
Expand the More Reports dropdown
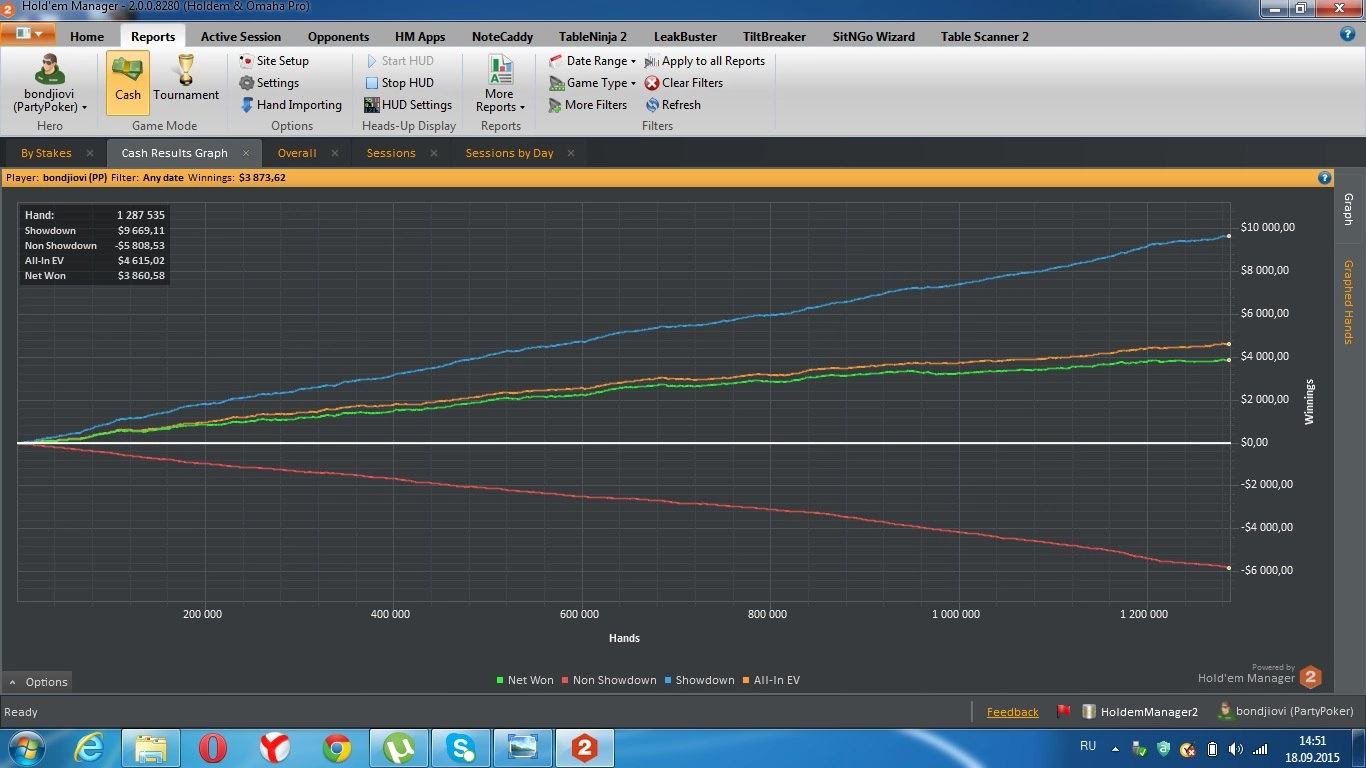(x=500, y=83)
